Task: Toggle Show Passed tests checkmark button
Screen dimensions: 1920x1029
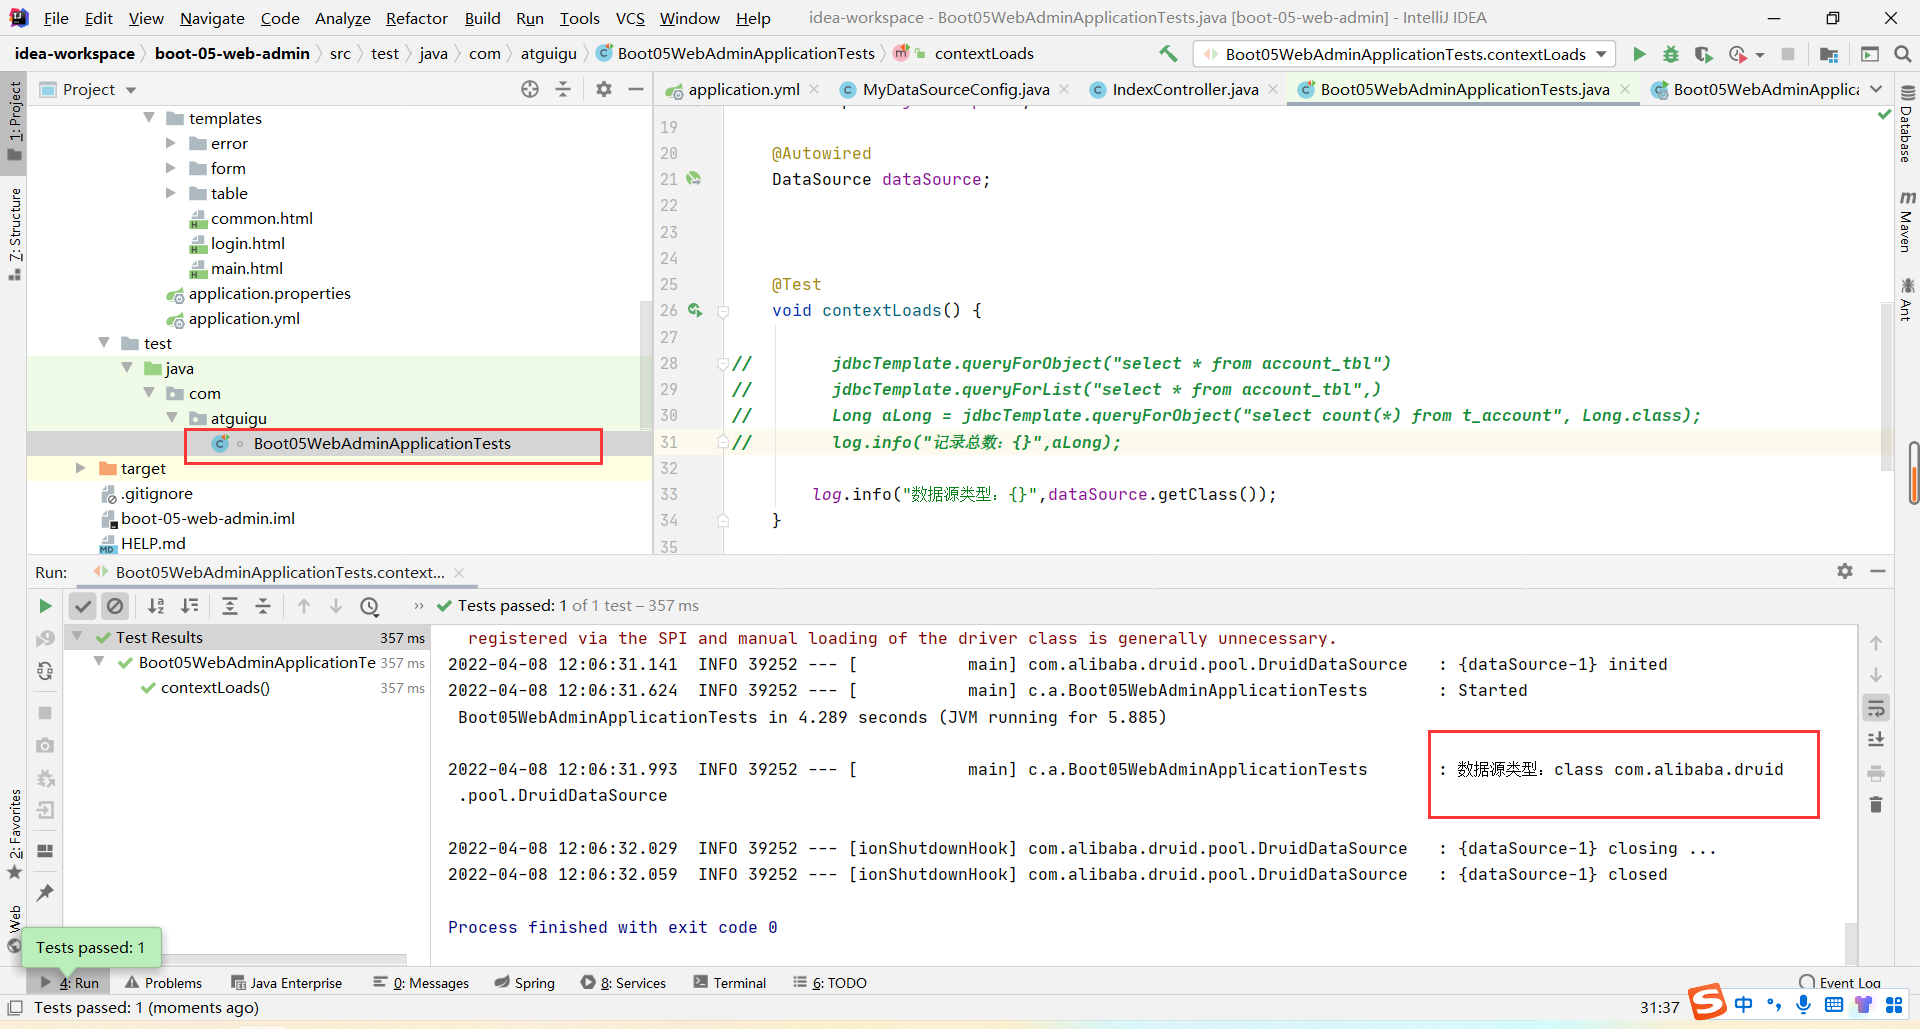Action: (x=83, y=606)
